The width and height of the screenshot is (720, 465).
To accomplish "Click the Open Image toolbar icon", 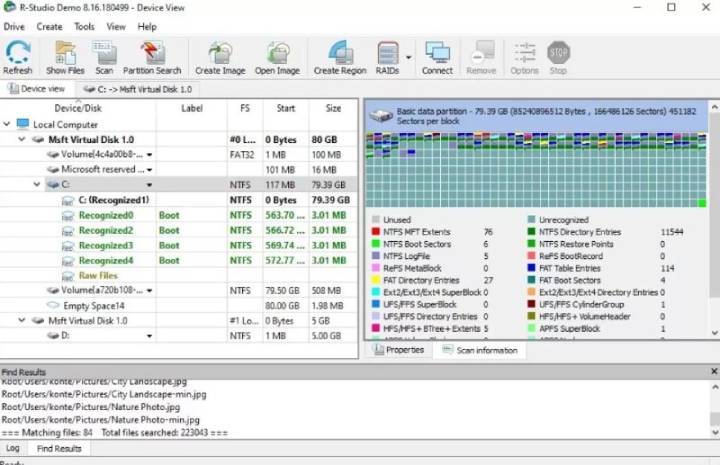I will [277, 57].
